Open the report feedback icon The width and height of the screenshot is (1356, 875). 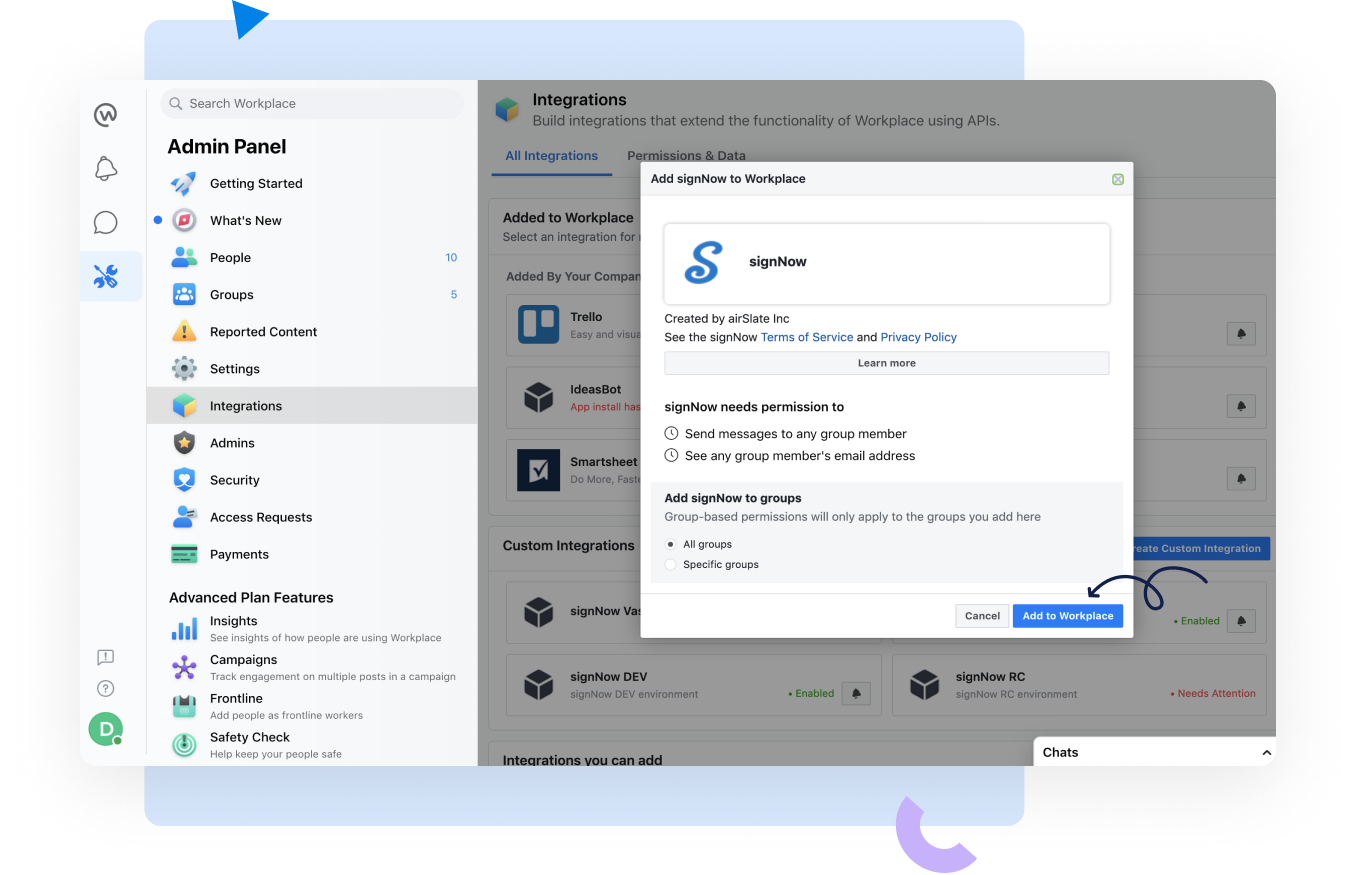(105, 657)
